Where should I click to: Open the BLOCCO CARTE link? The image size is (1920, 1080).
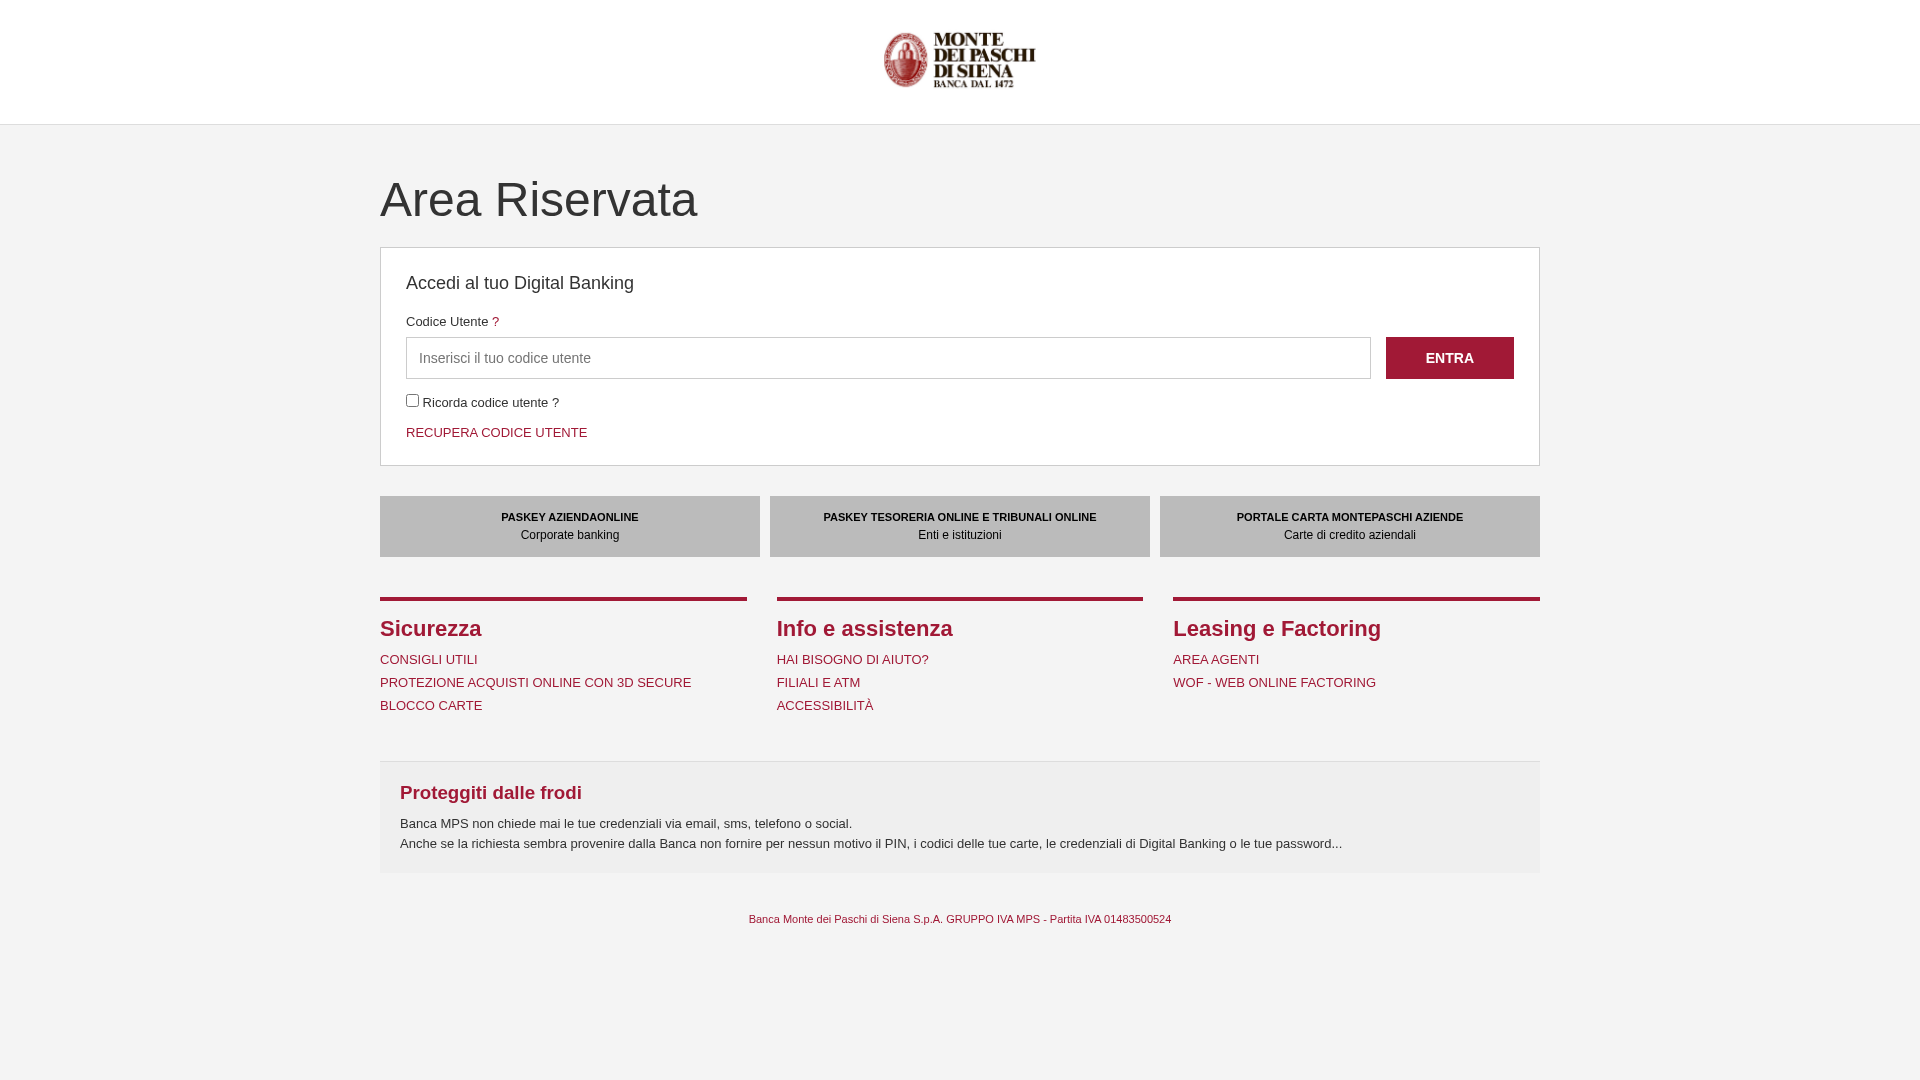[x=431, y=706]
